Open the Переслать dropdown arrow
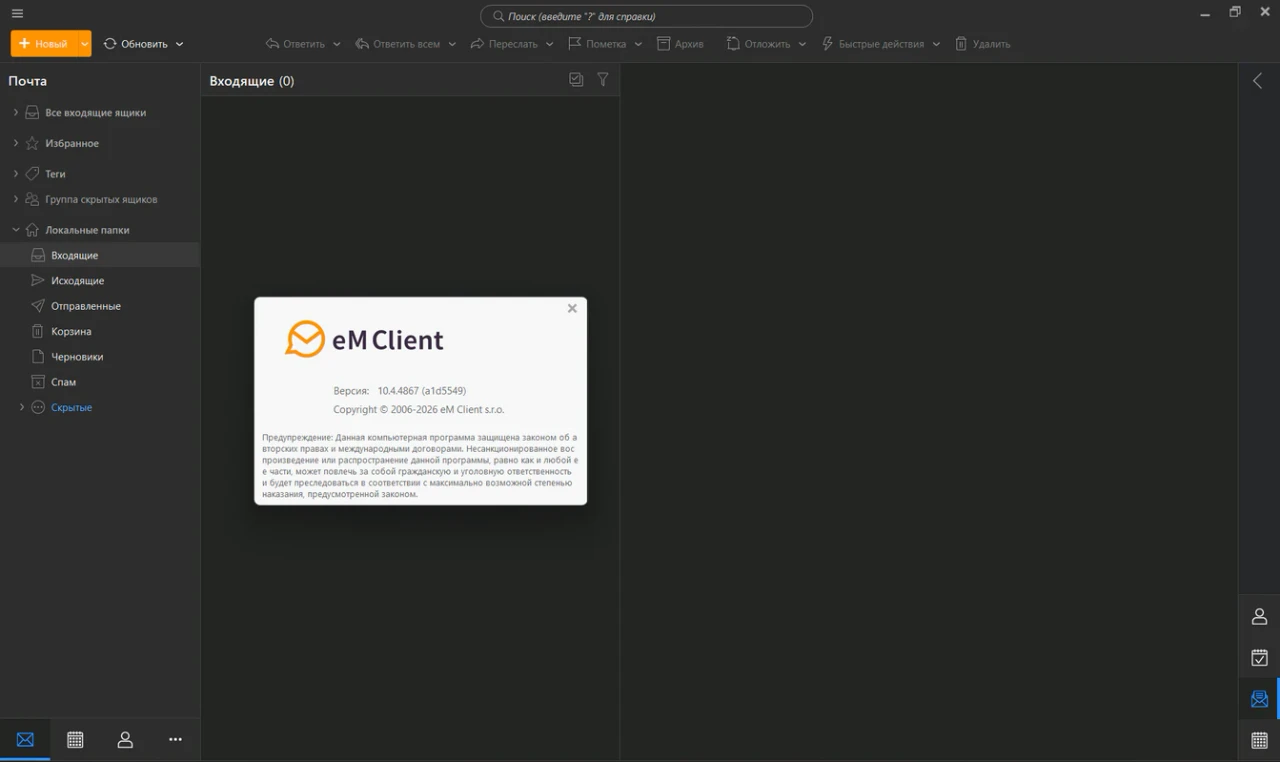This screenshot has width=1280, height=762. point(549,44)
